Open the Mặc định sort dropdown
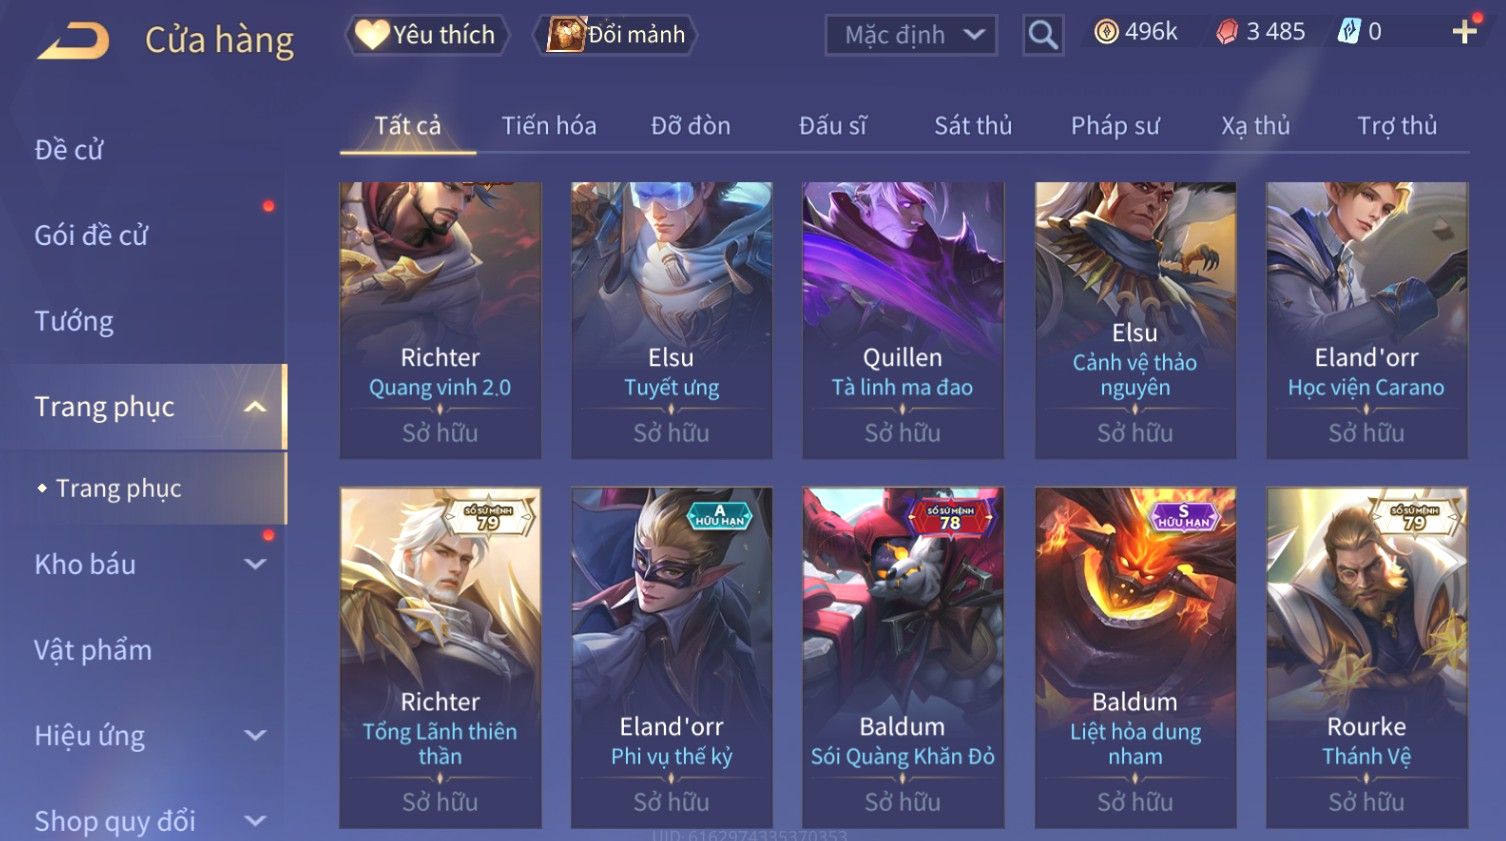The width and height of the screenshot is (1506, 841). pos(911,35)
